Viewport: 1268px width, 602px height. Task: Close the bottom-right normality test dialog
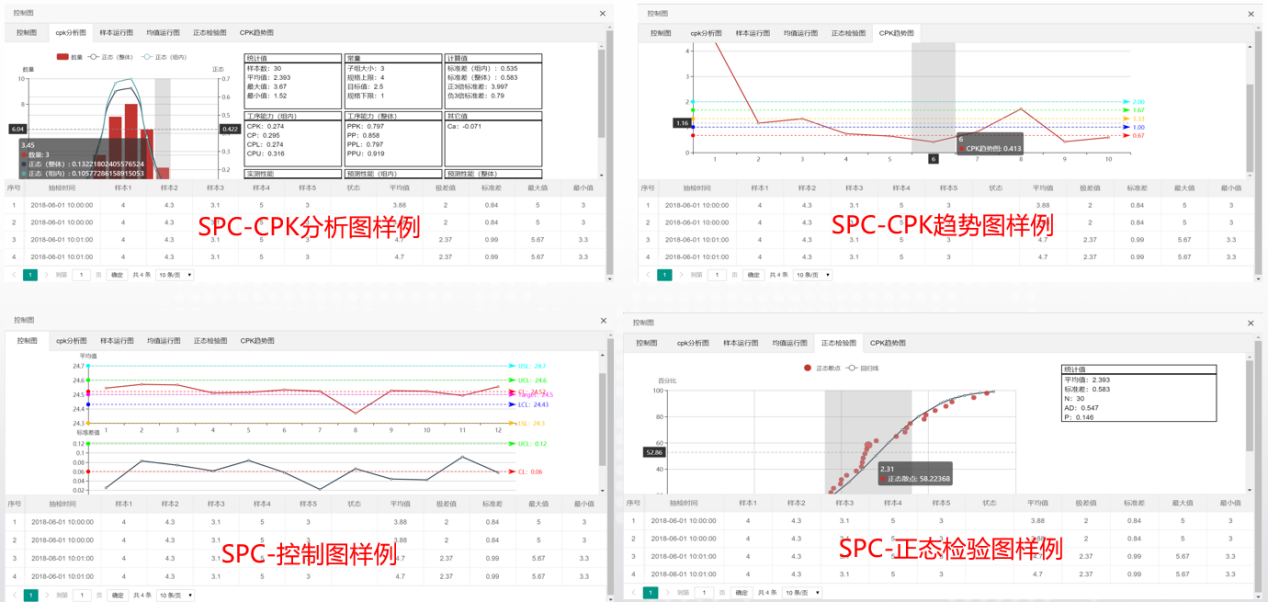[x=1251, y=322]
